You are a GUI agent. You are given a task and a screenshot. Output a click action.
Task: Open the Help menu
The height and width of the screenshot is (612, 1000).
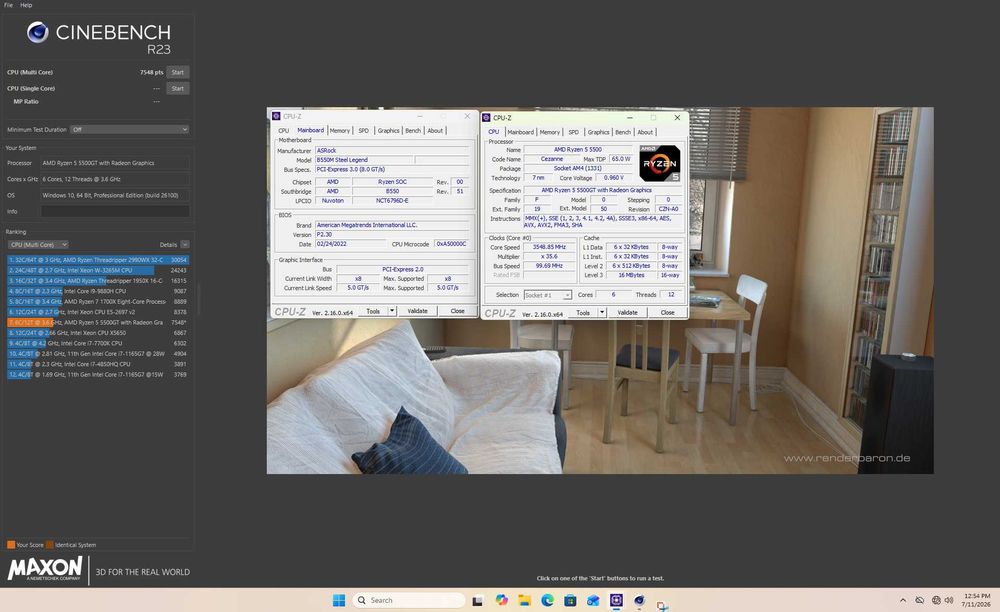click(x=26, y=5)
